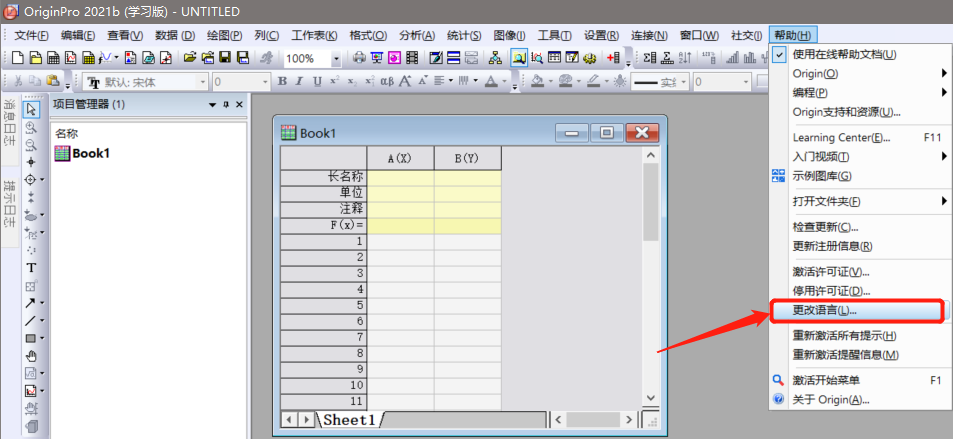Open the line style dropdown
This screenshot has width=953, height=439.
click(684, 81)
